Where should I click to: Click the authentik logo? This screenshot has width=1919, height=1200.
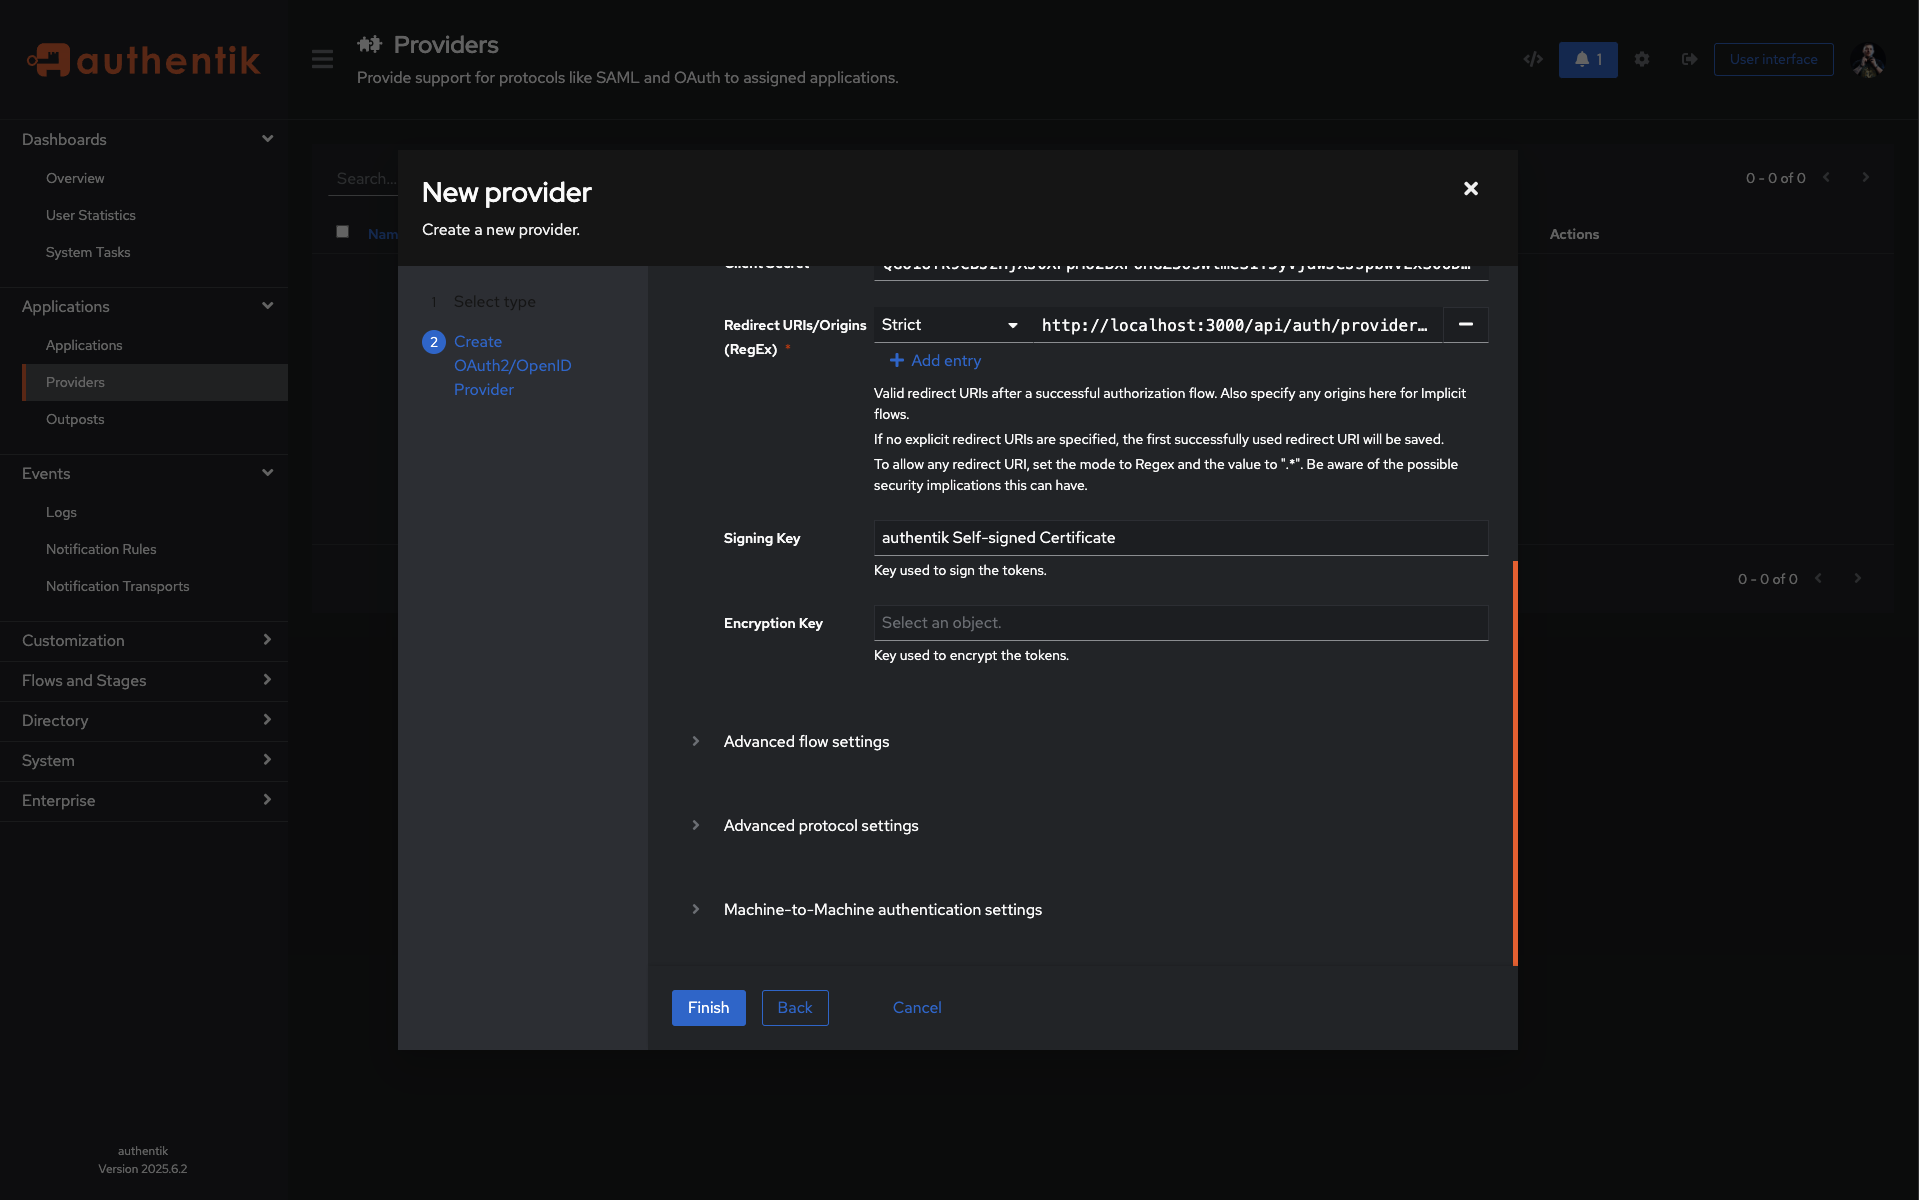[143, 60]
